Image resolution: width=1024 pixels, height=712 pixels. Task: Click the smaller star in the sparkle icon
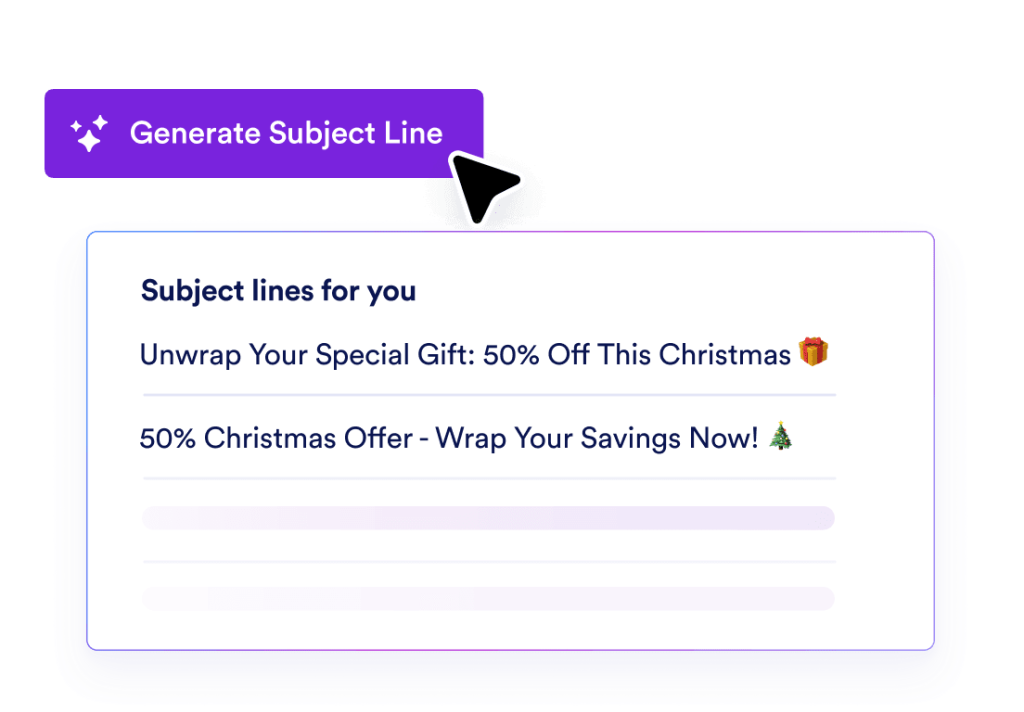(100, 122)
